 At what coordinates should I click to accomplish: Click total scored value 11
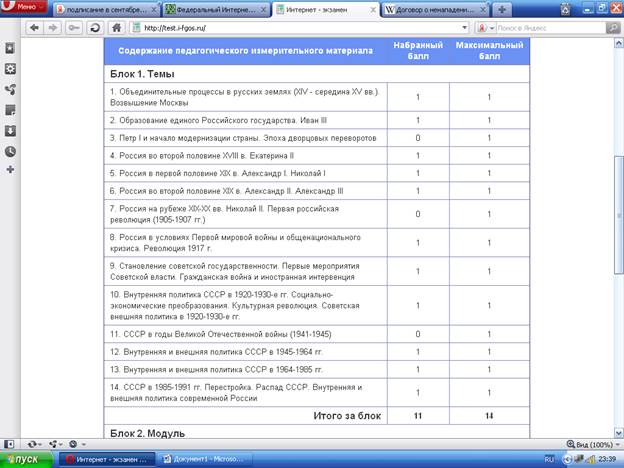tap(418, 416)
